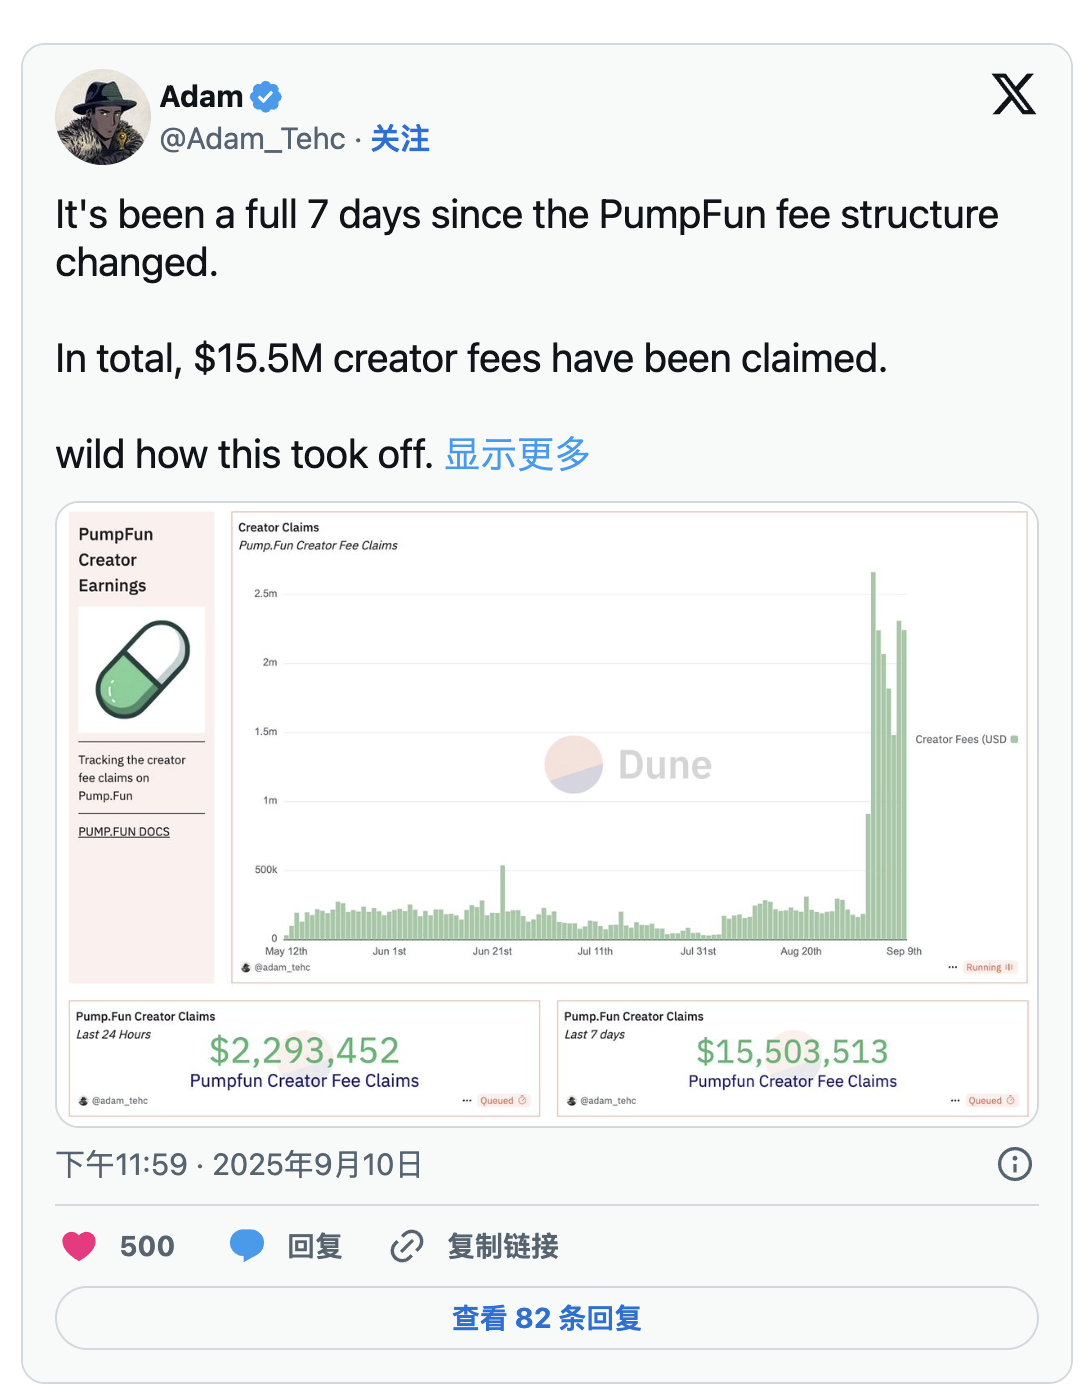Click the 关注 follow link

point(400,139)
